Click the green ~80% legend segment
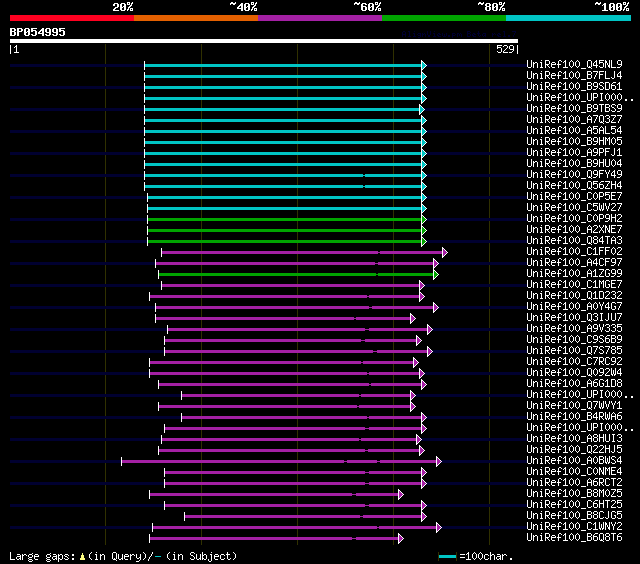Screen dimensions: 640x564 [x=443, y=18]
